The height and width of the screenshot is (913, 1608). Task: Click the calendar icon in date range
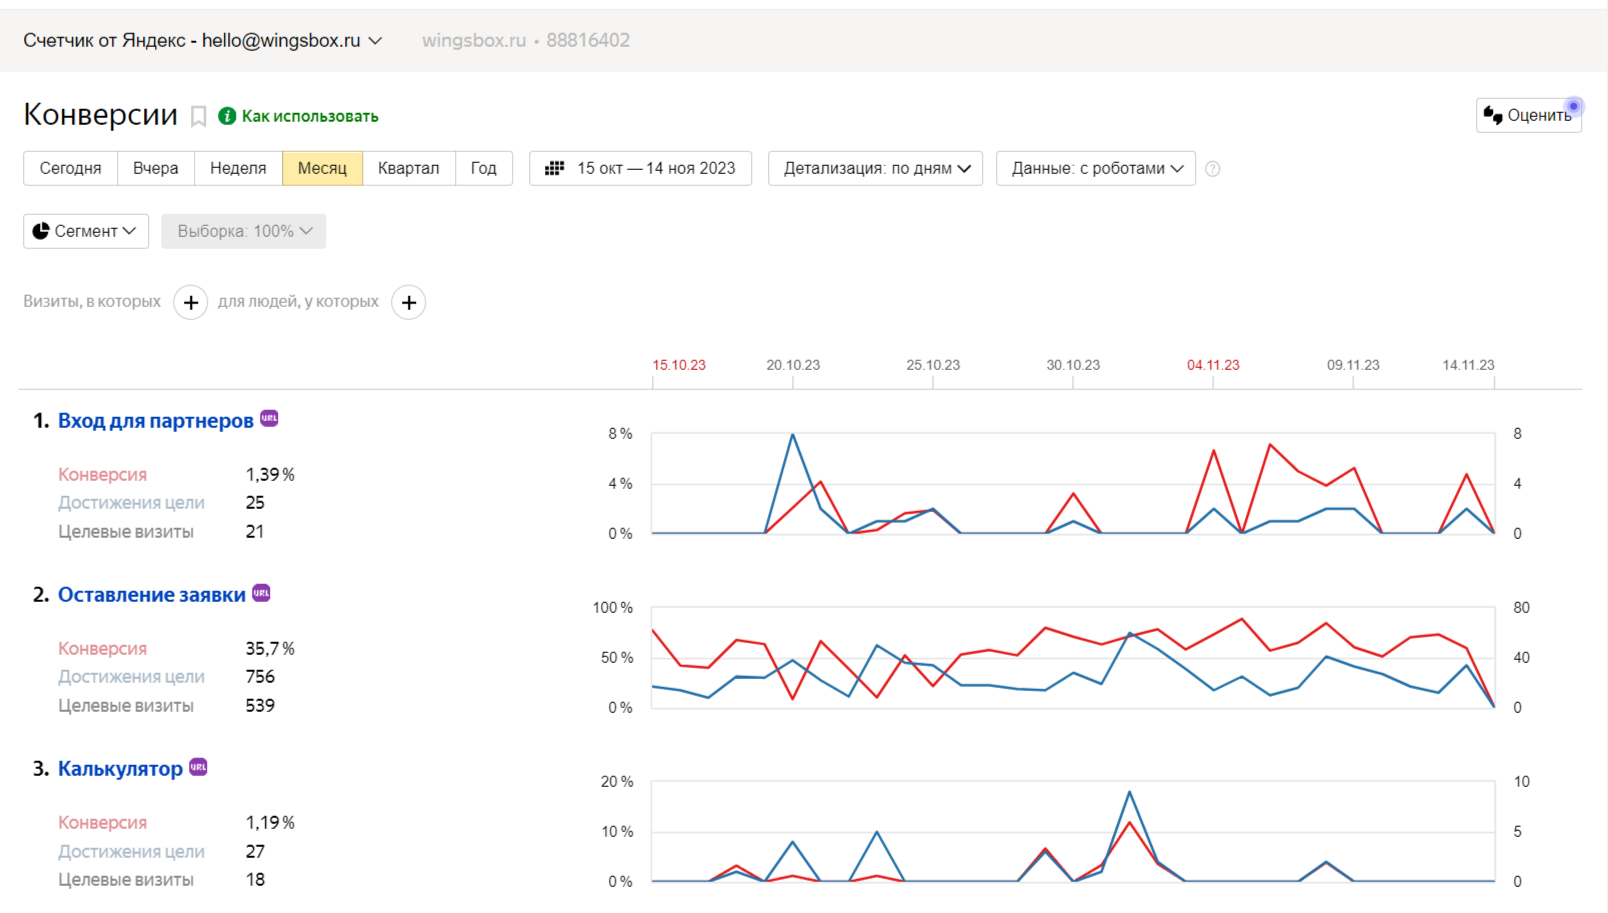554,168
